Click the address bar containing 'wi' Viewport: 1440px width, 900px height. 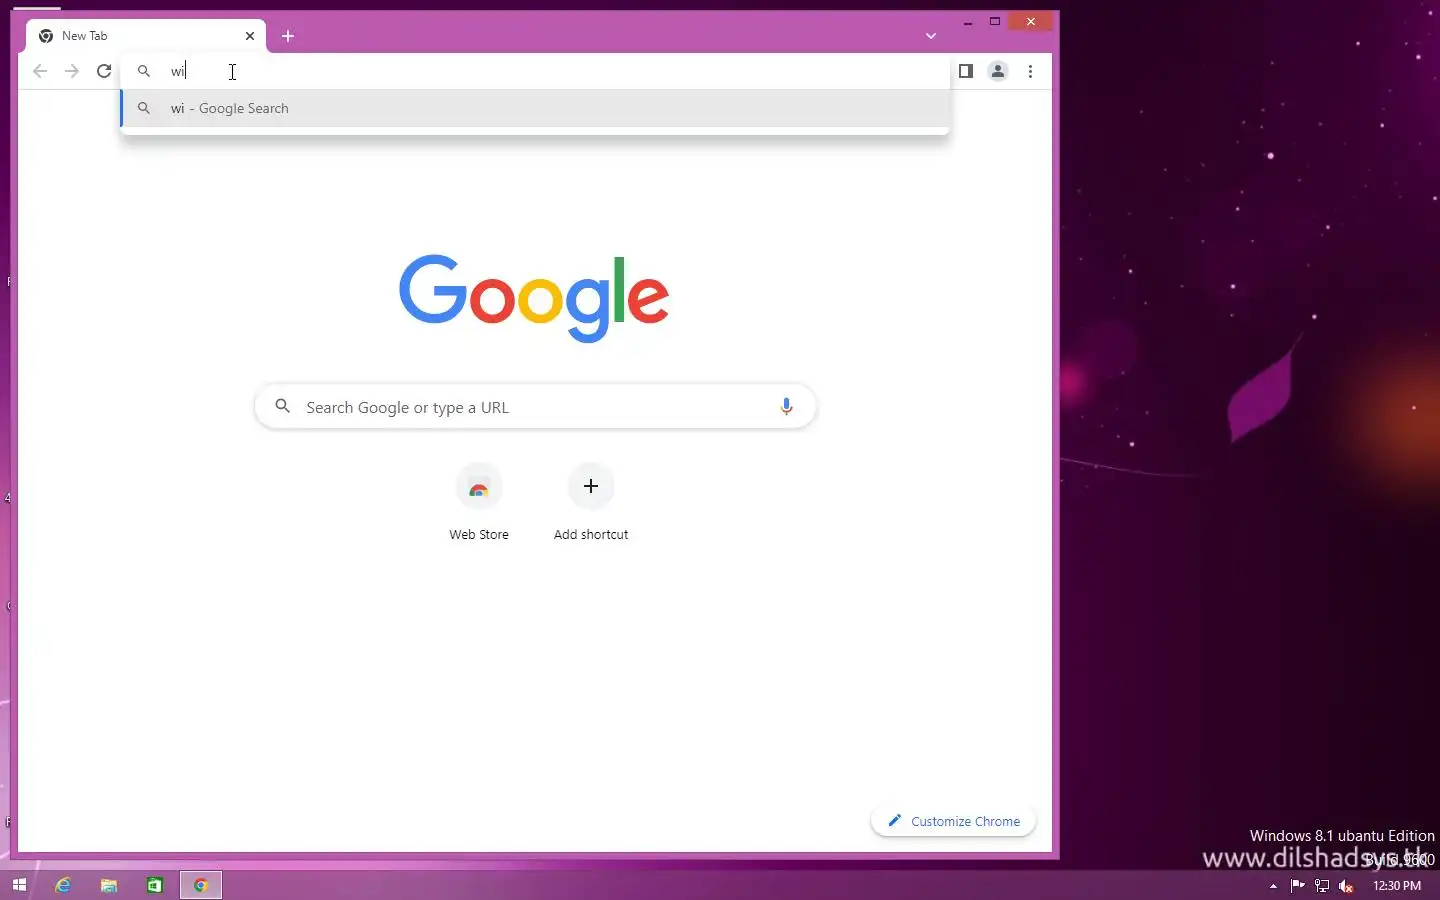click(535, 71)
